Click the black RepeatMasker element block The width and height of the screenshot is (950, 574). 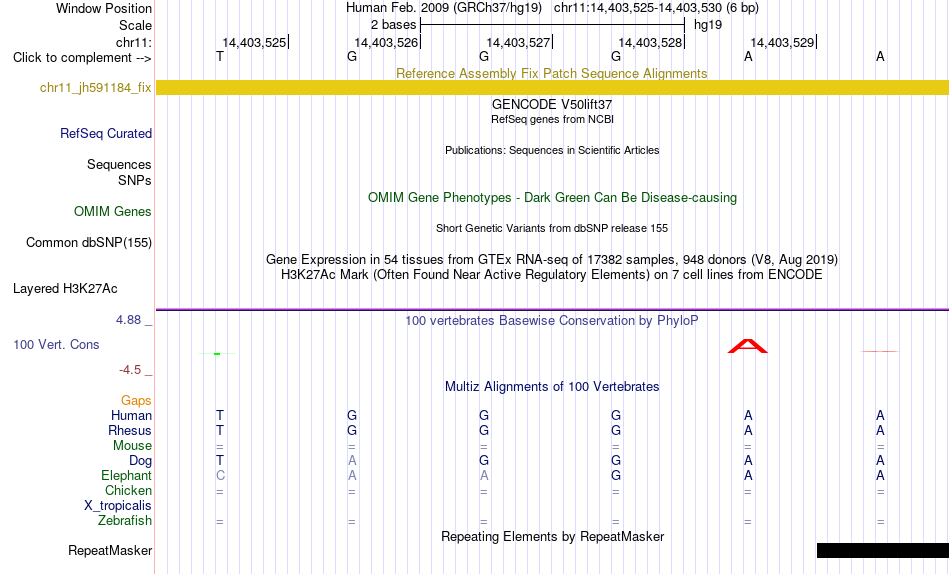883,550
